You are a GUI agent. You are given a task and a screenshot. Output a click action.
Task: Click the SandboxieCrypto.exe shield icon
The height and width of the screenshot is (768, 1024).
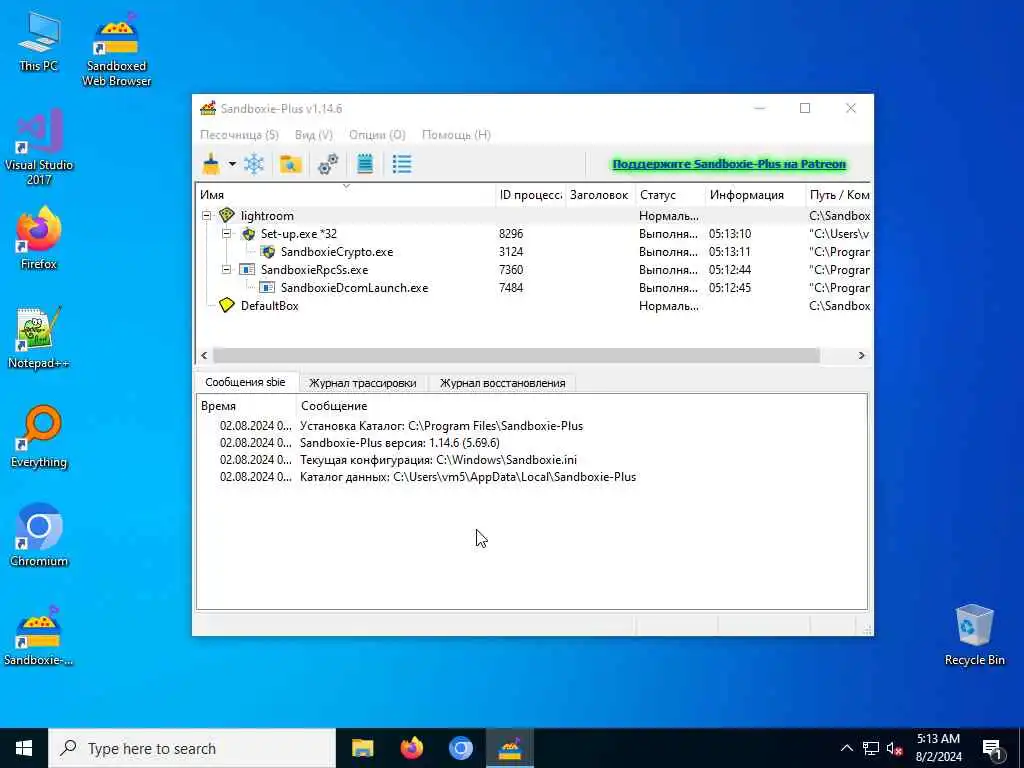(268, 251)
